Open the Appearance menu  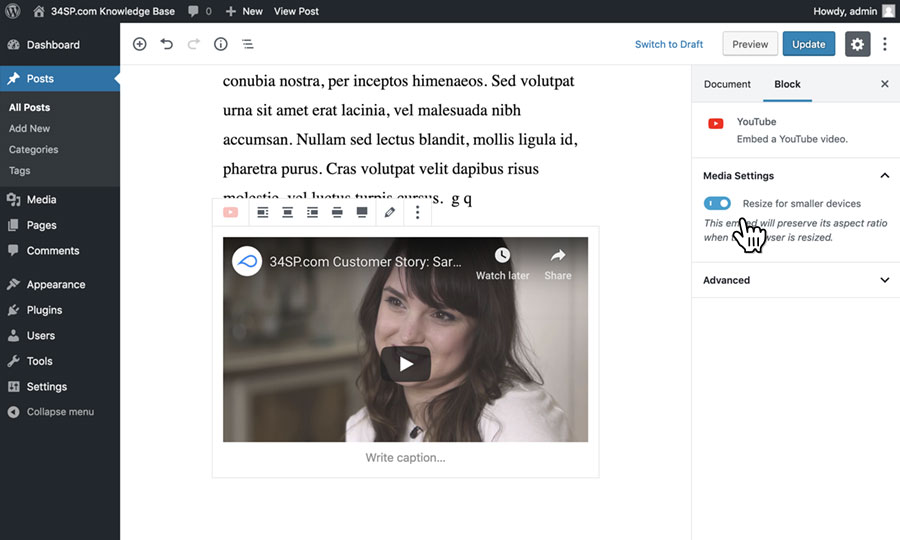point(60,285)
